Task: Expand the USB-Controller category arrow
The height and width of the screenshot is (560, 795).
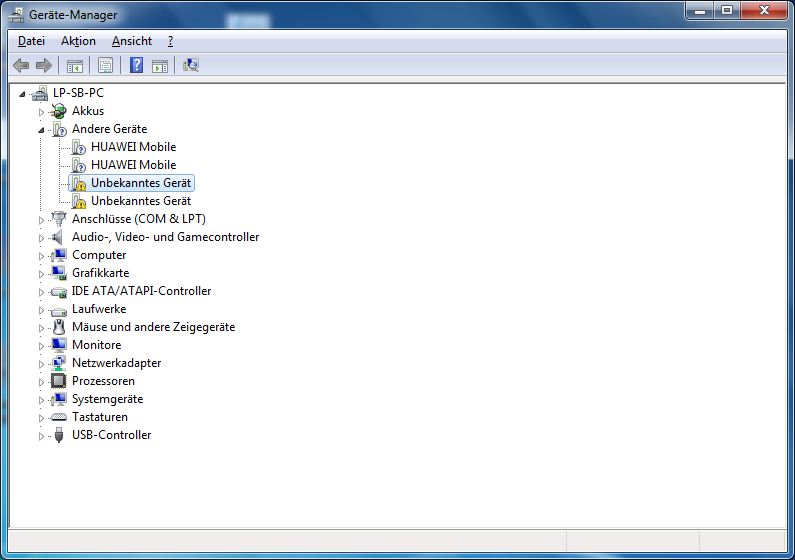Action: pos(41,436)
